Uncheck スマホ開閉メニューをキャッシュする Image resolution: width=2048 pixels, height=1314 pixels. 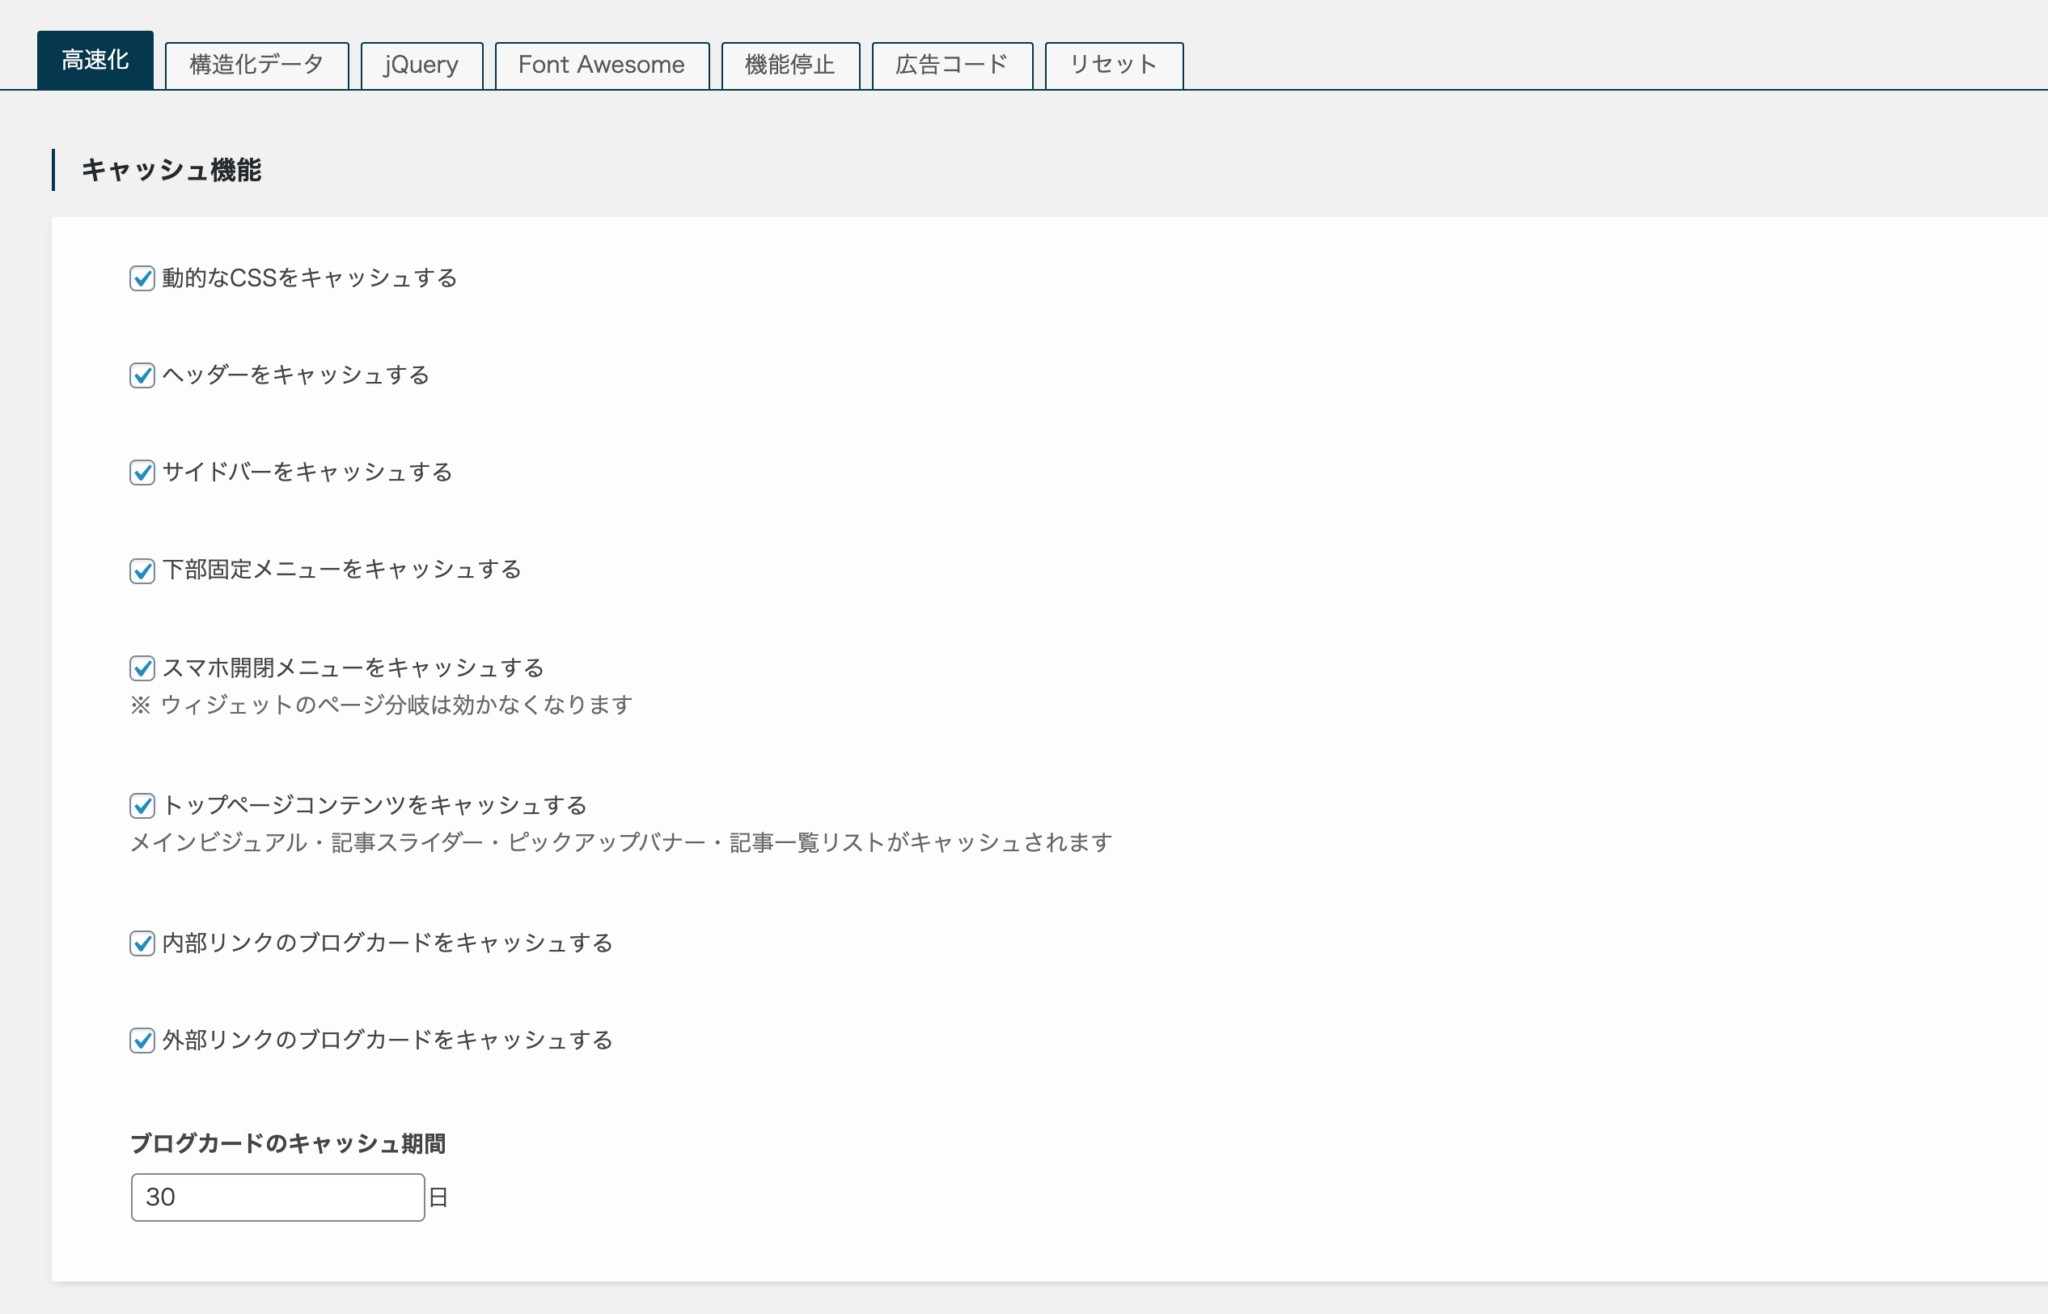(142, 668)
